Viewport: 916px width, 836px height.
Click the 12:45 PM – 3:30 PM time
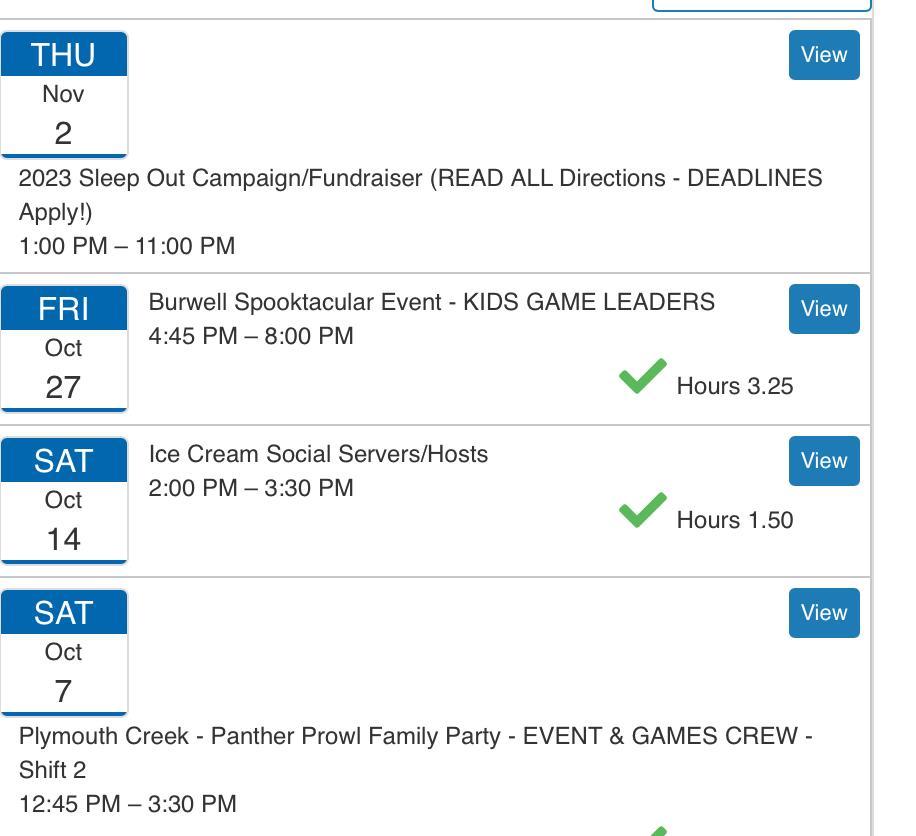[128, 804]
